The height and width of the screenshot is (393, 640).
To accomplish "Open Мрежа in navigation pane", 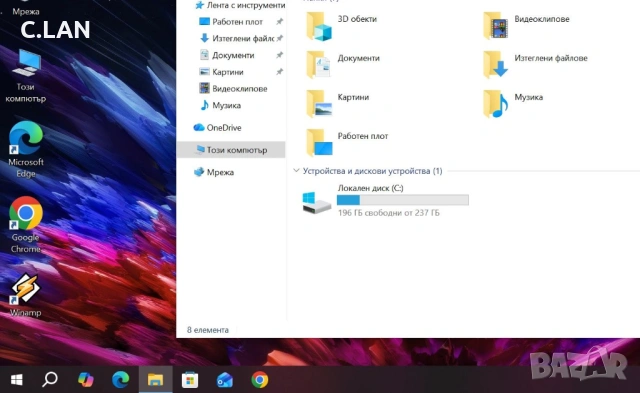I will tap(214, 172).
